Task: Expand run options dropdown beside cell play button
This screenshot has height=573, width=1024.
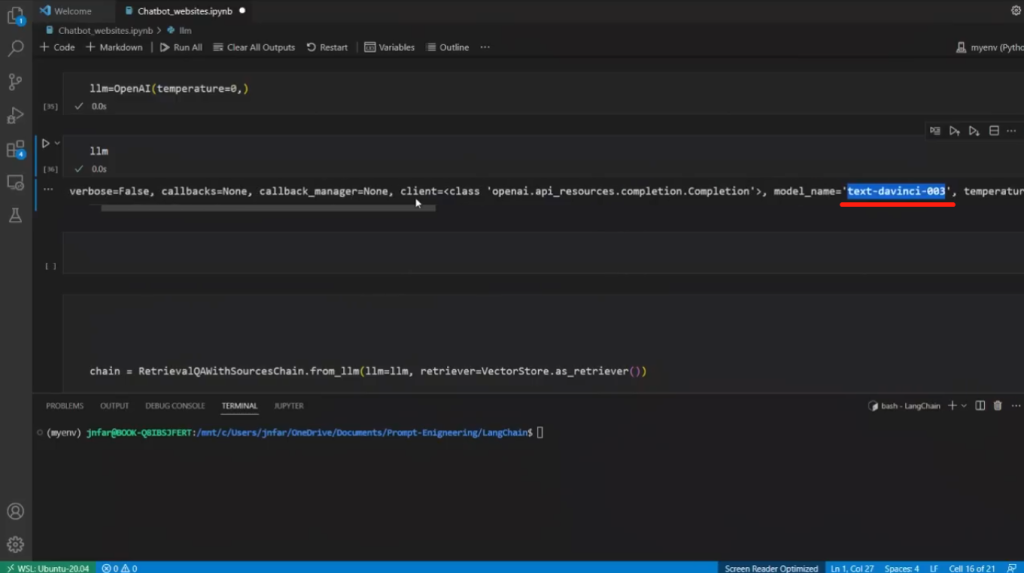Action: 57,144
